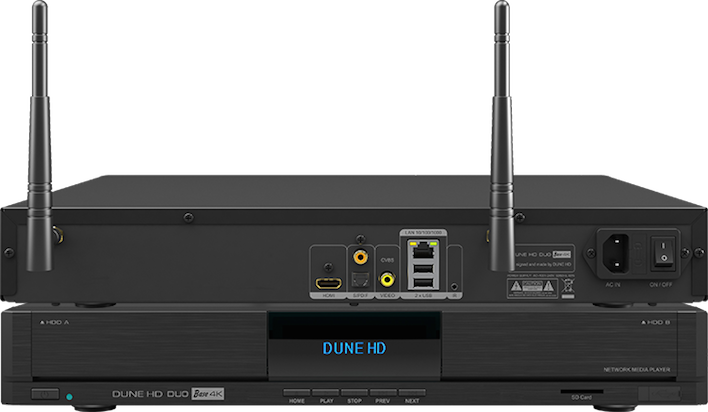
Task: Click the front-right panel flap
Action: [660, 393]
